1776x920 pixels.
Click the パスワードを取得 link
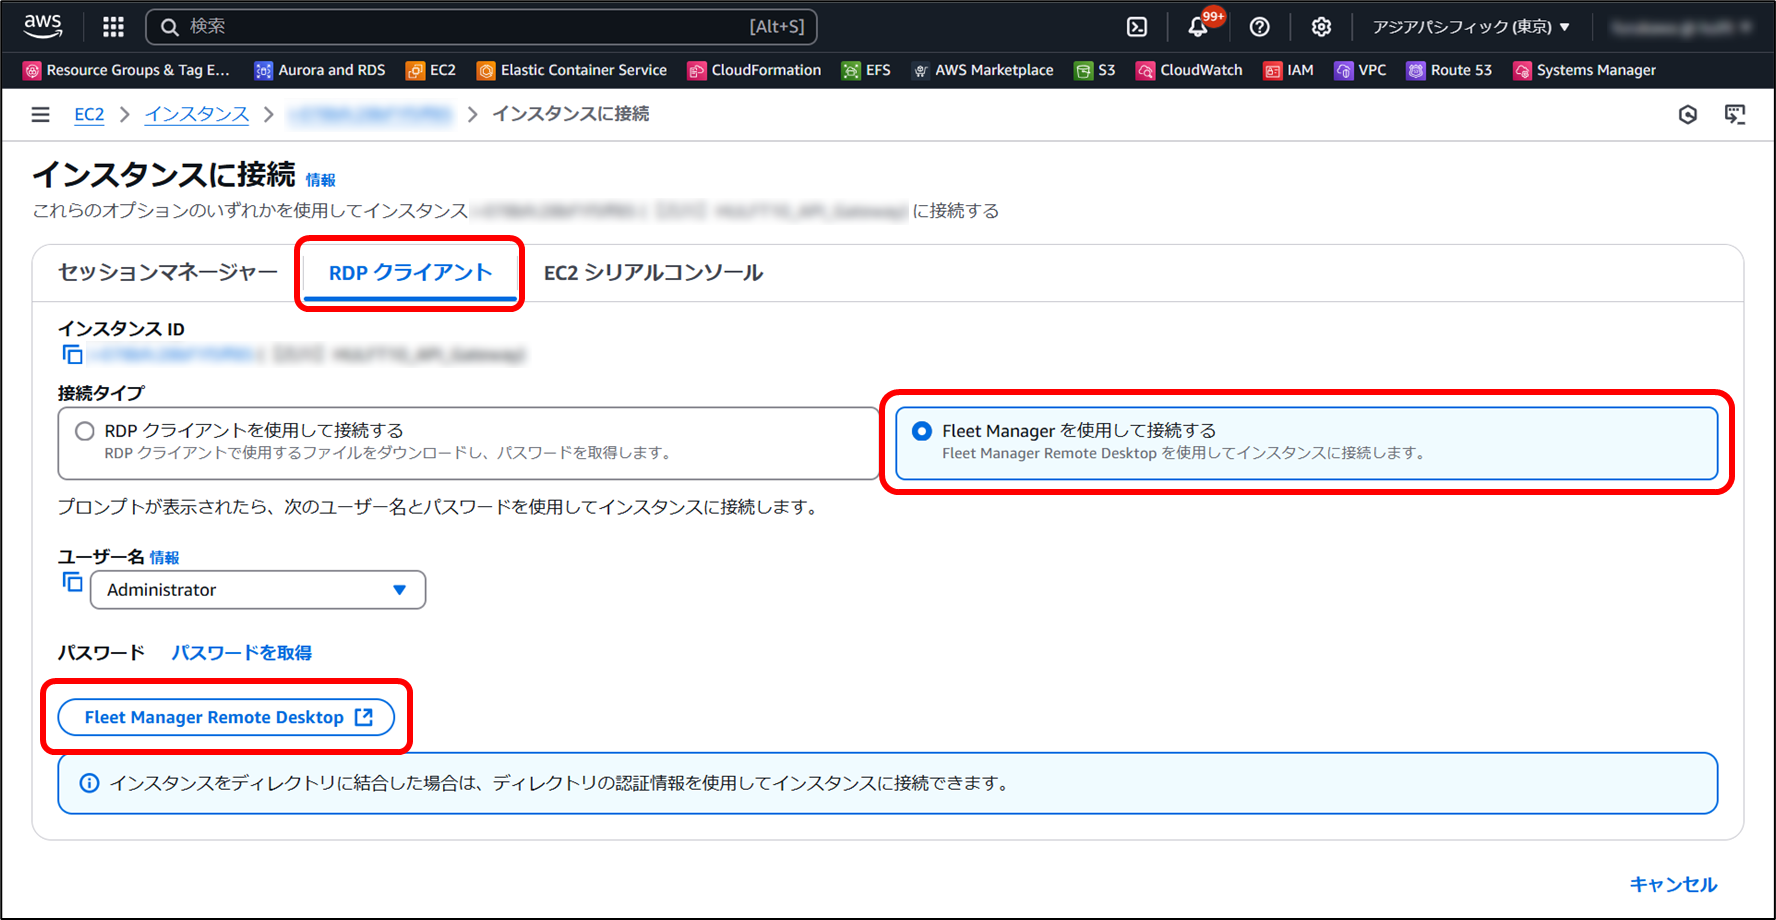point(241,653)
